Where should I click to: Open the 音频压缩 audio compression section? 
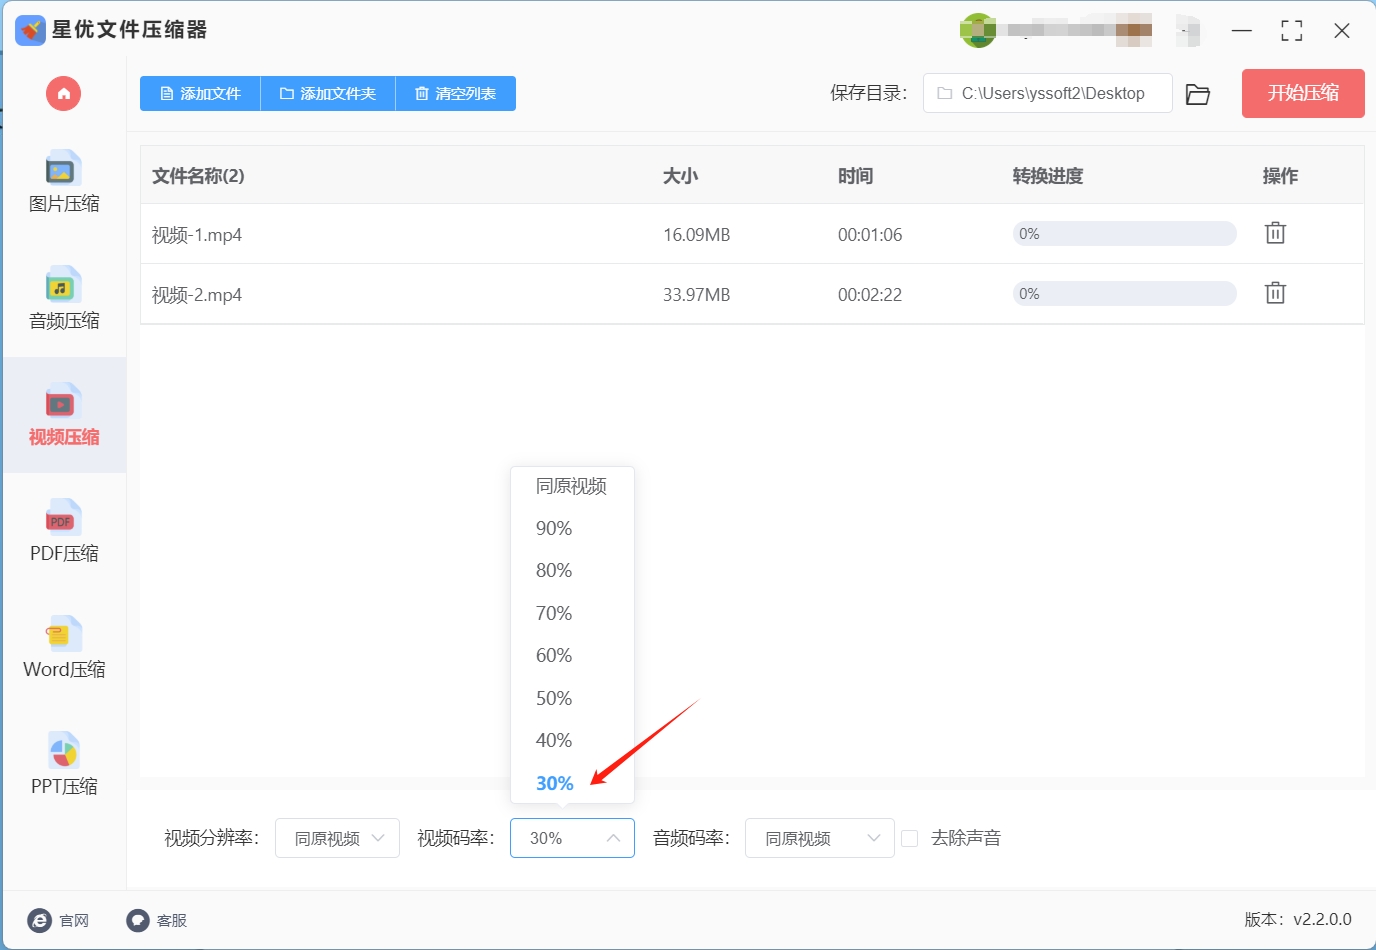click(64, 299)
